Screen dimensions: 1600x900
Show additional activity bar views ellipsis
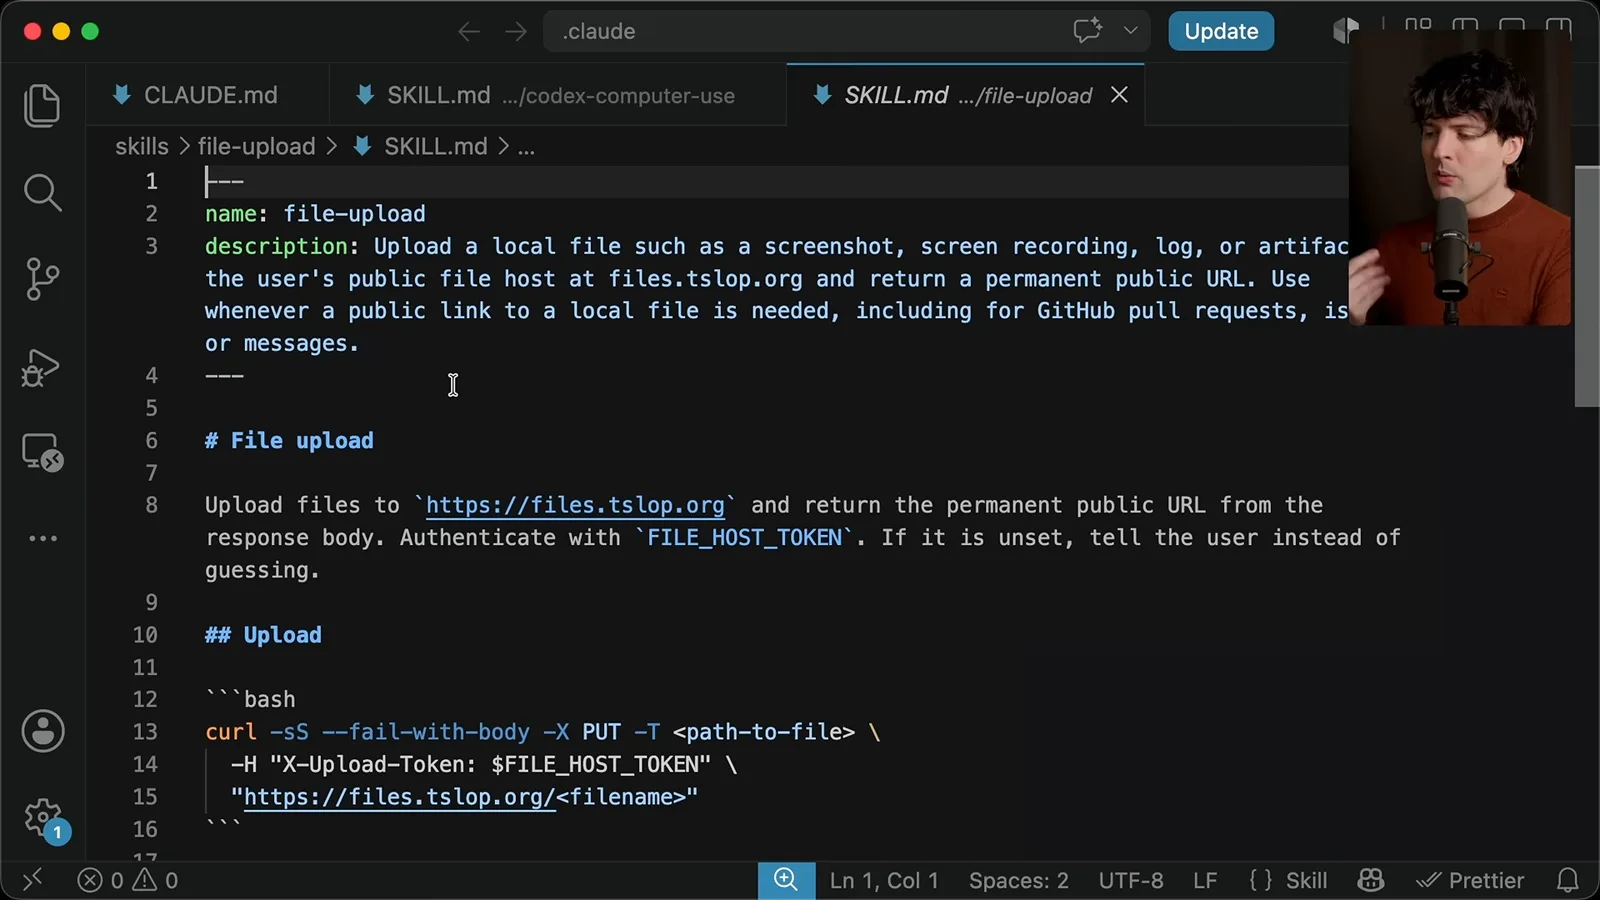43,538
